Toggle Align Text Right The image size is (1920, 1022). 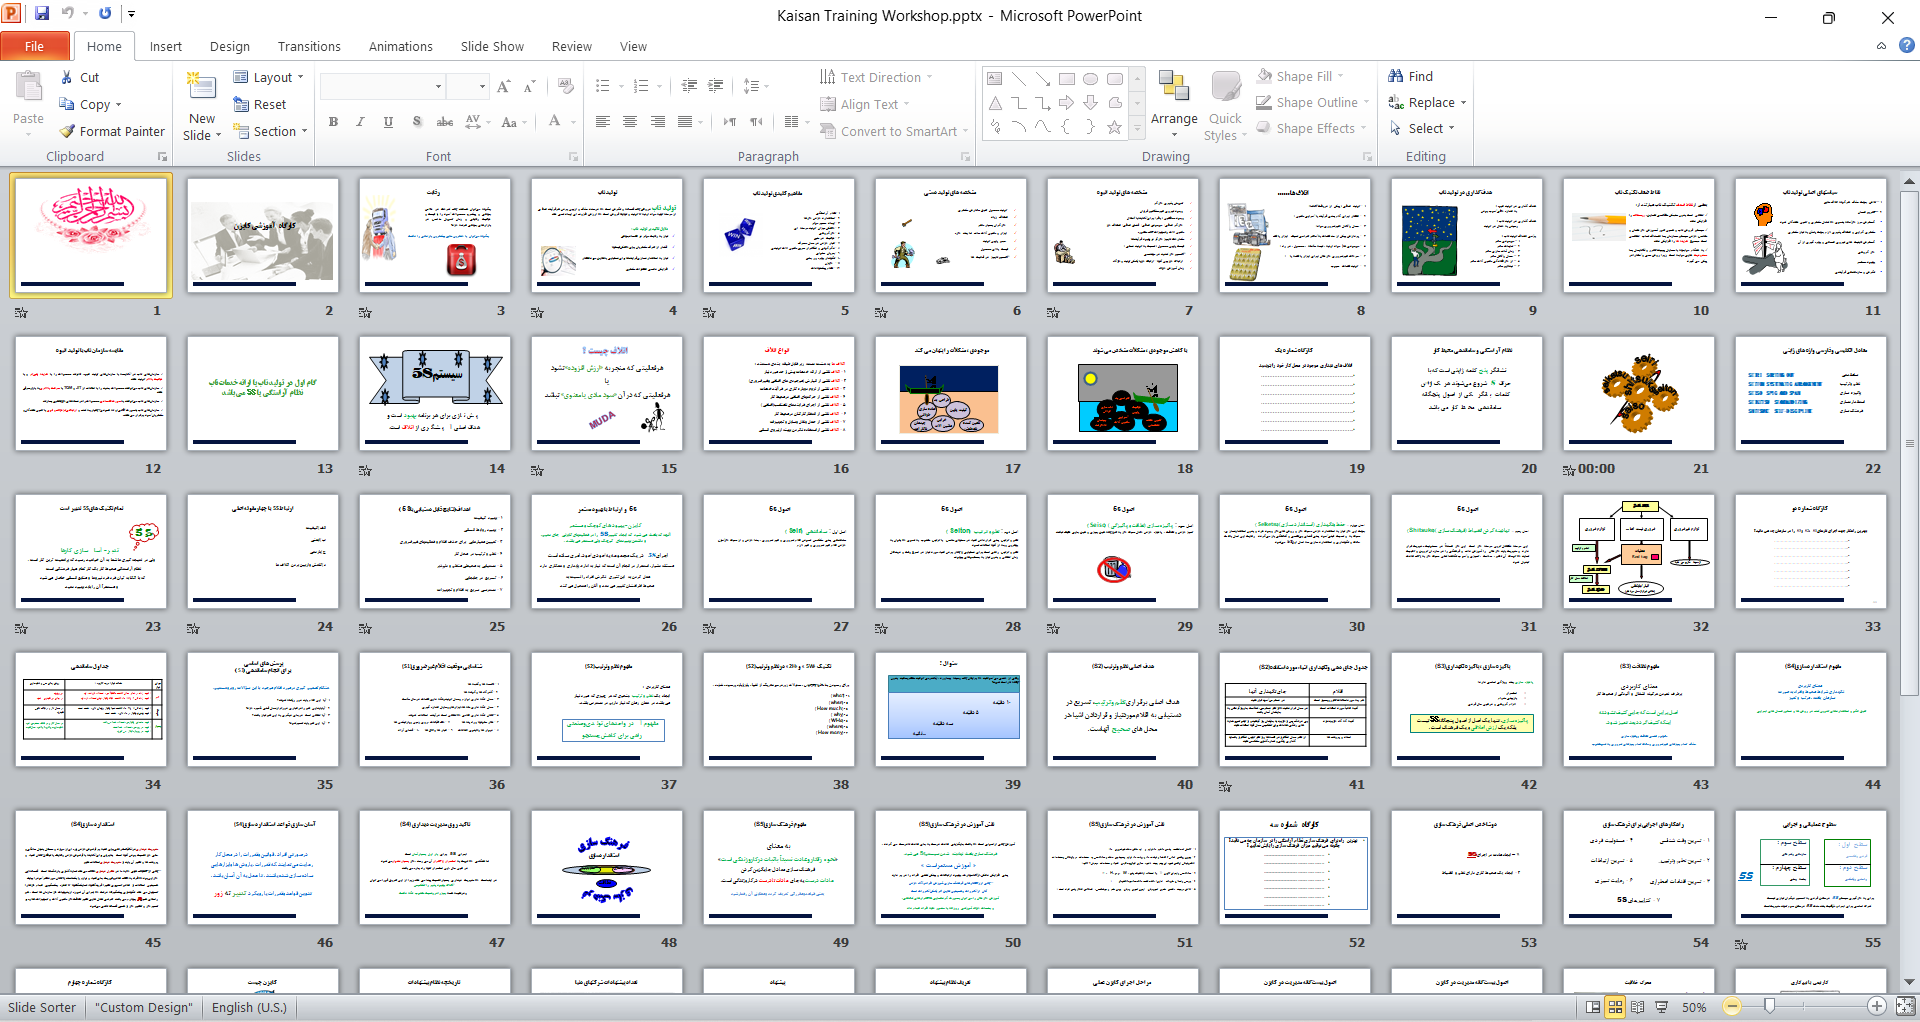657,121
